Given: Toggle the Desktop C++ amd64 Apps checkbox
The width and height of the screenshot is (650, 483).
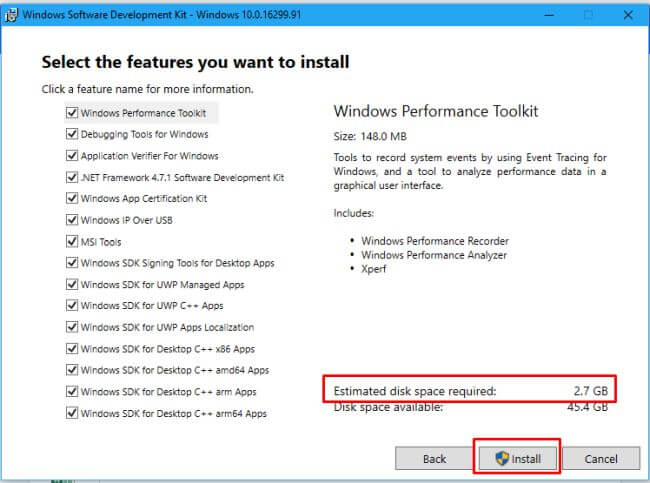Looking at the screenshot, I should (72, 370).
